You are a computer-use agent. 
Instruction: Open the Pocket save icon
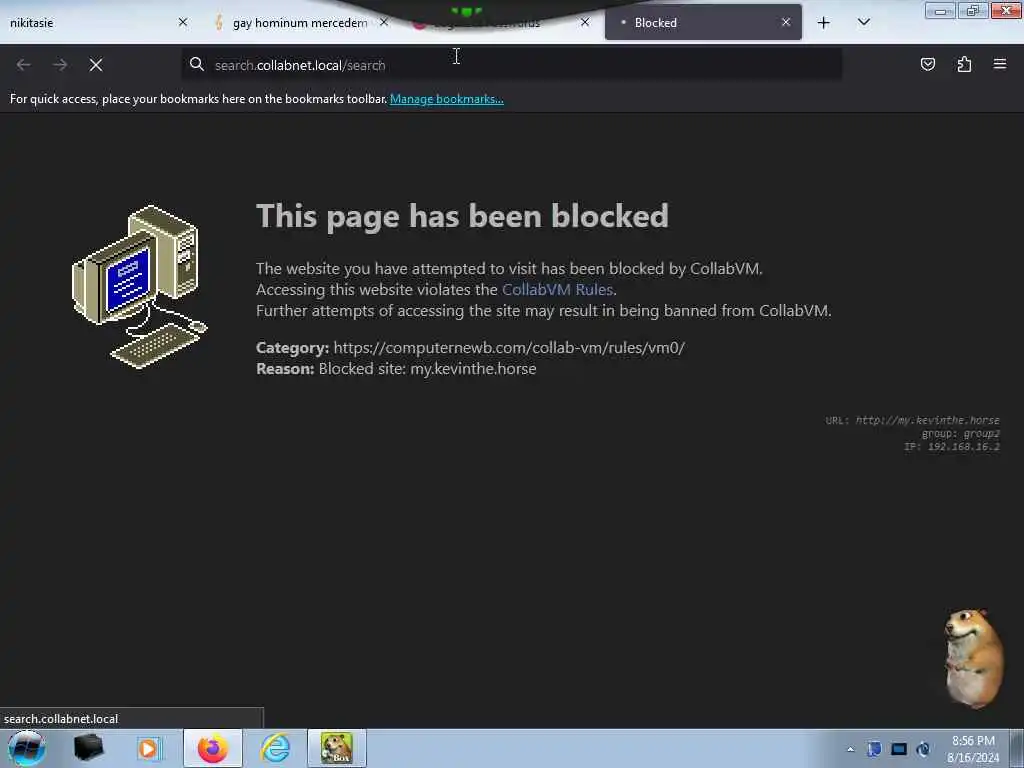927,64
